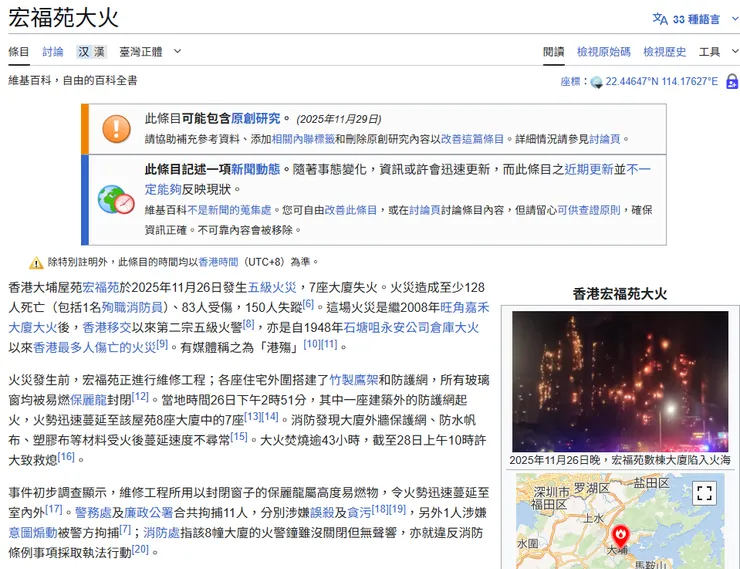Open the 討論 tab
This screenshot has height=569, width=740.
click(53, 51)
